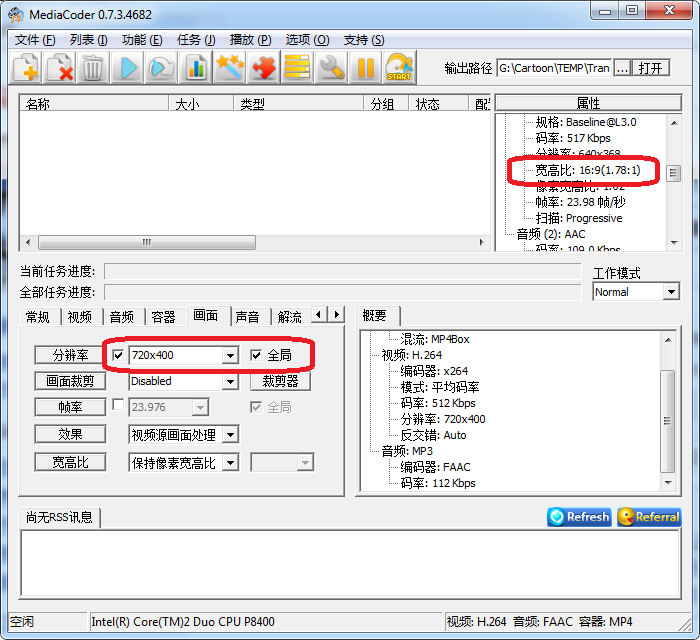Open the 720x400 resolution dropdown
Viewport: 700px width, 640px height.
230,356
